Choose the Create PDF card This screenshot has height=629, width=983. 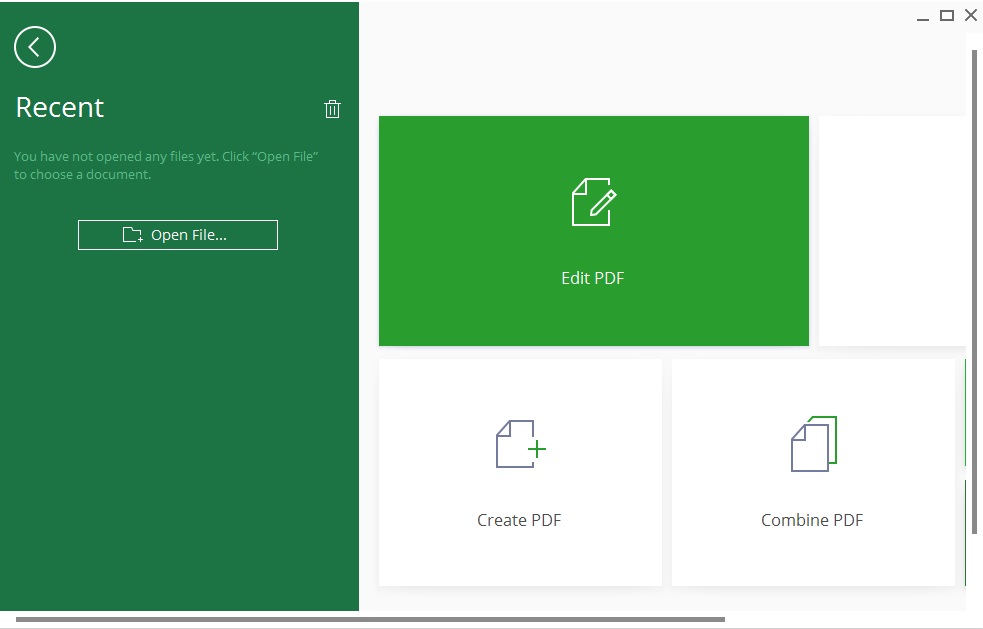point(519,472)
